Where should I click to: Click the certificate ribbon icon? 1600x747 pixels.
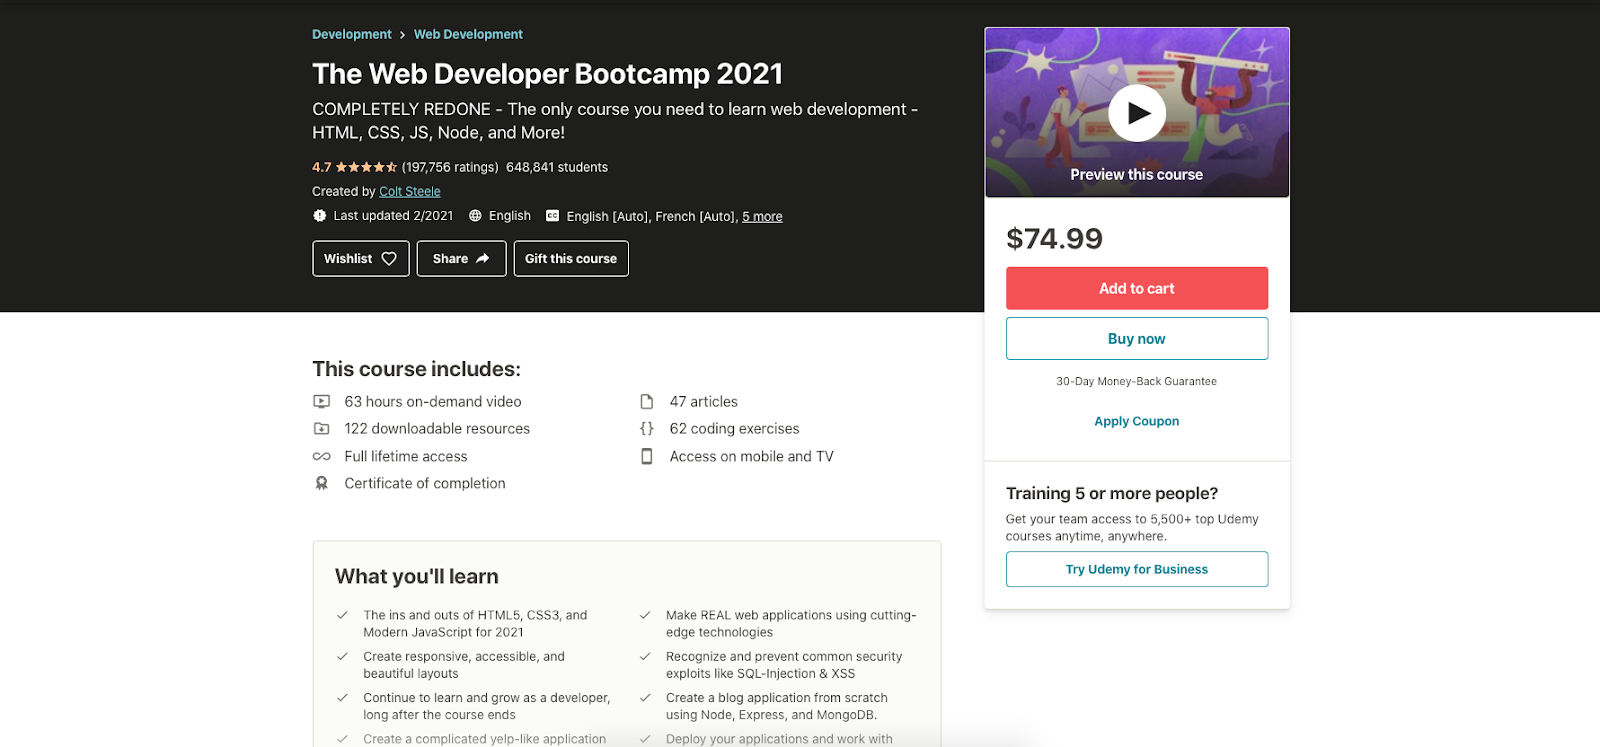click(321, 483)
